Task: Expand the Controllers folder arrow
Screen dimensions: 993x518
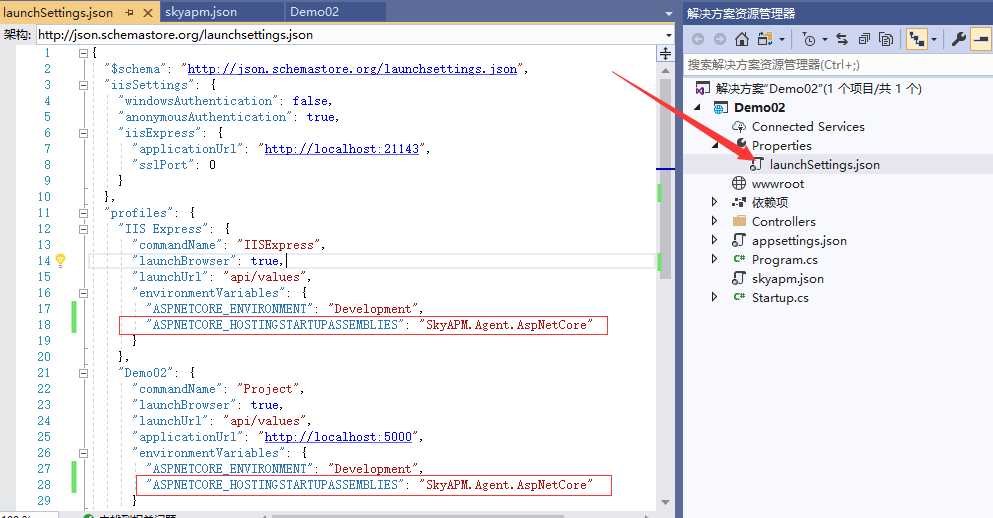Action: click(715, 221)
